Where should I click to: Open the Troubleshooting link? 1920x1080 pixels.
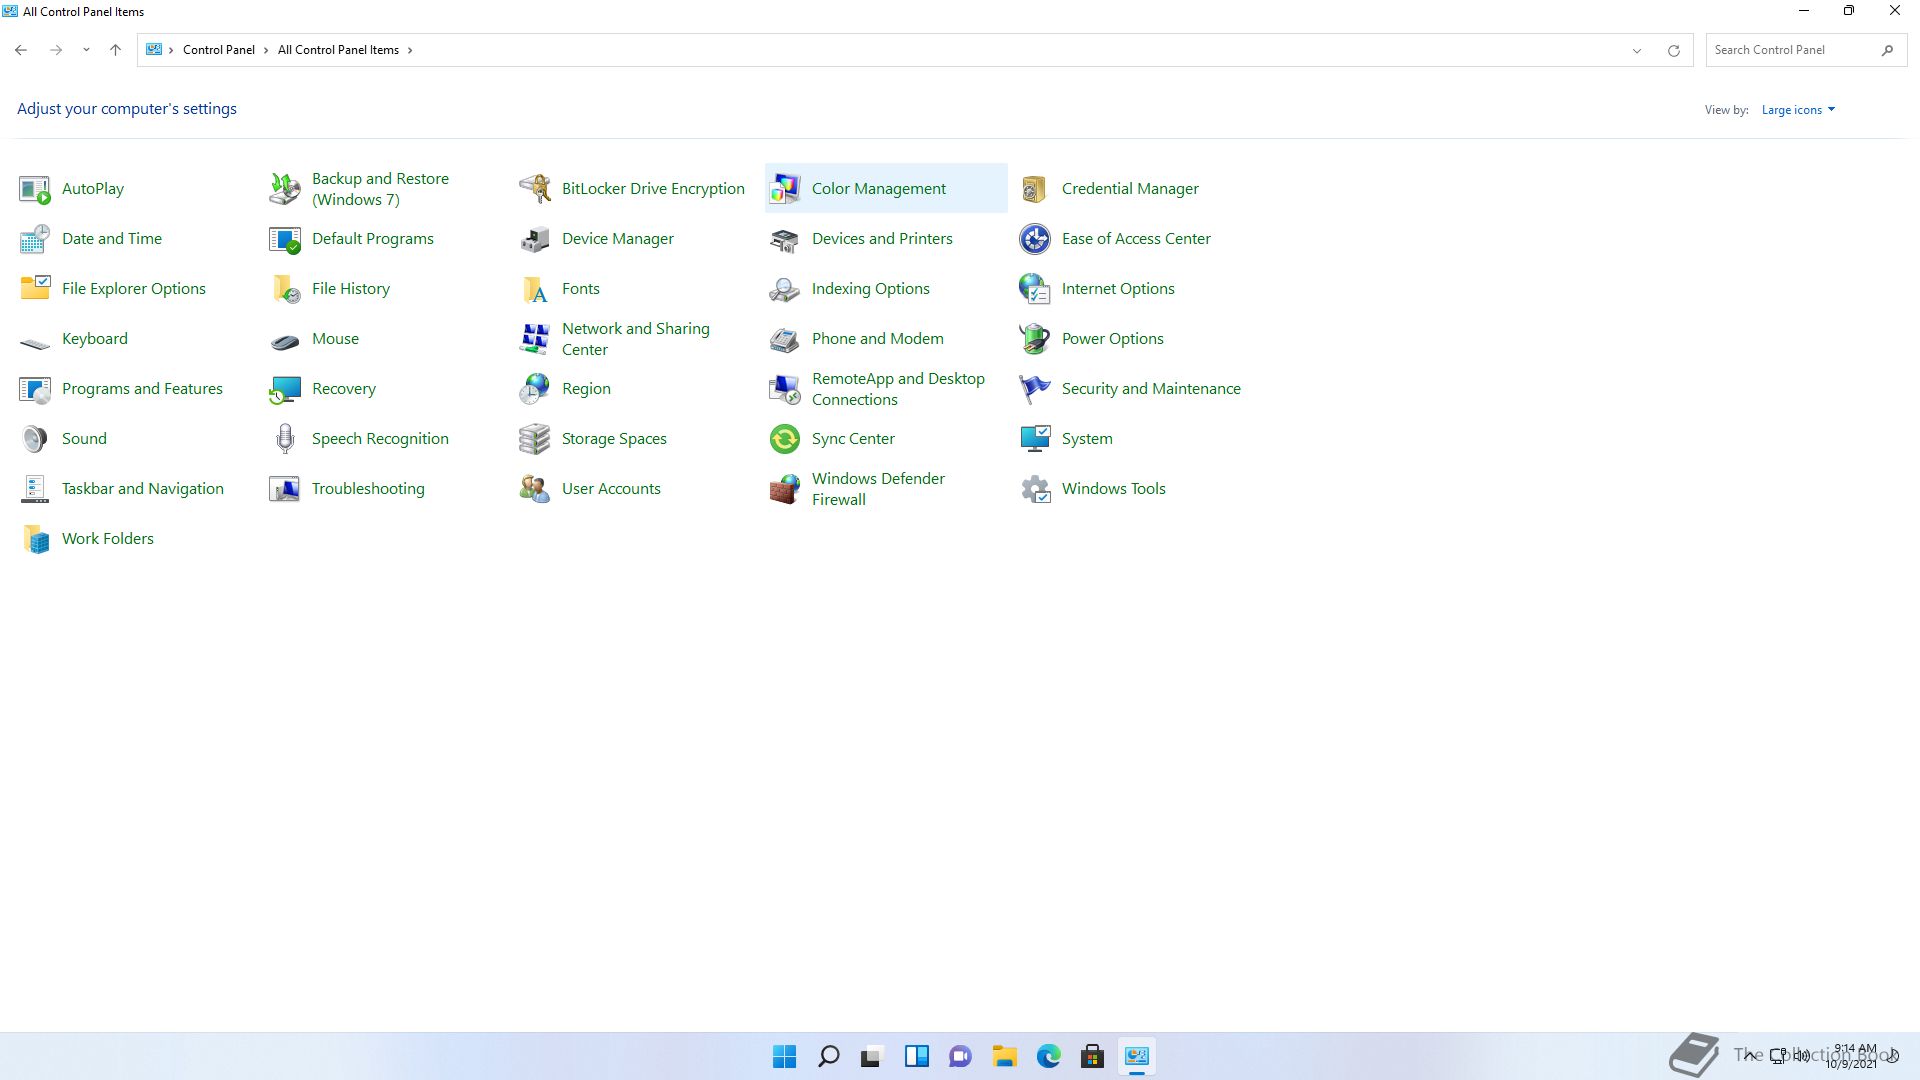click(x=368, y=489)
